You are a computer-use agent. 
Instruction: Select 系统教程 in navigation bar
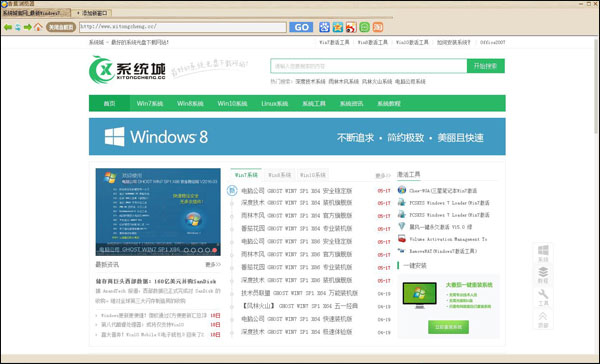389,103
